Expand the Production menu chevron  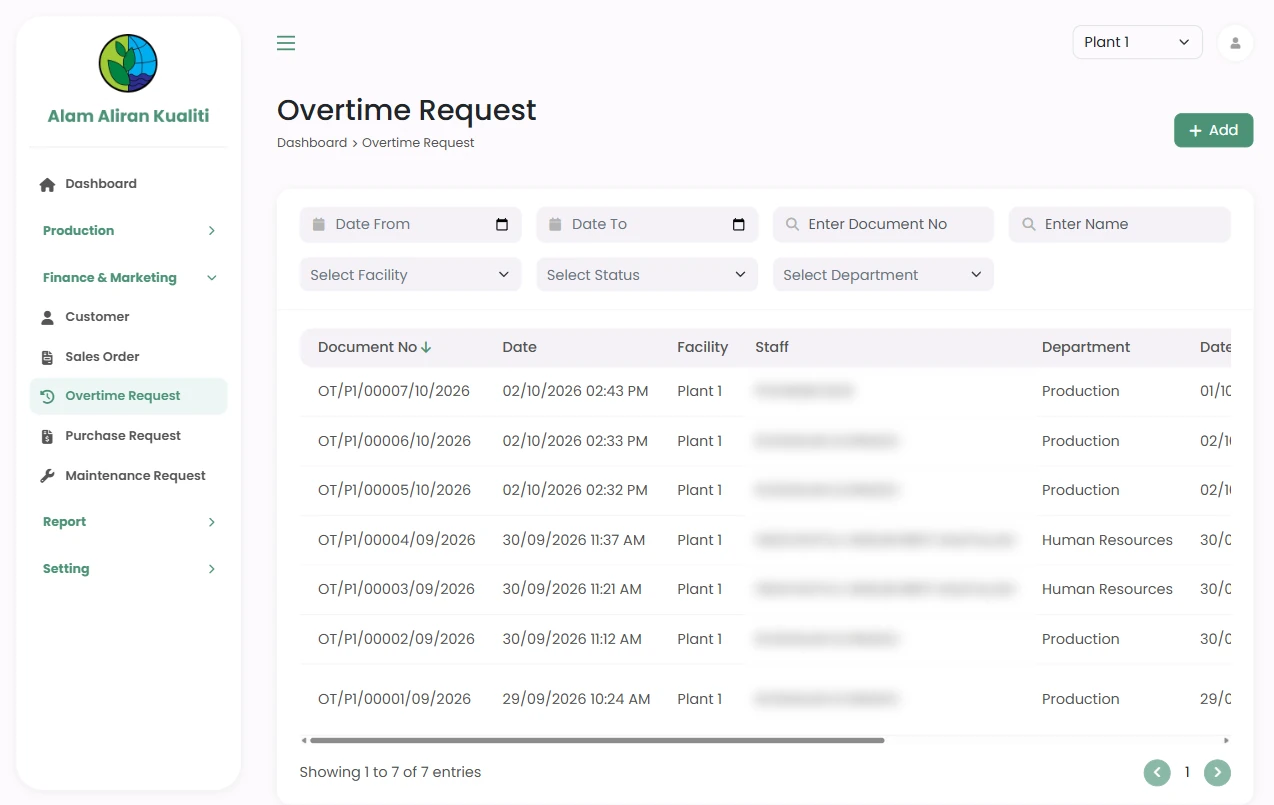pos(211,231)
